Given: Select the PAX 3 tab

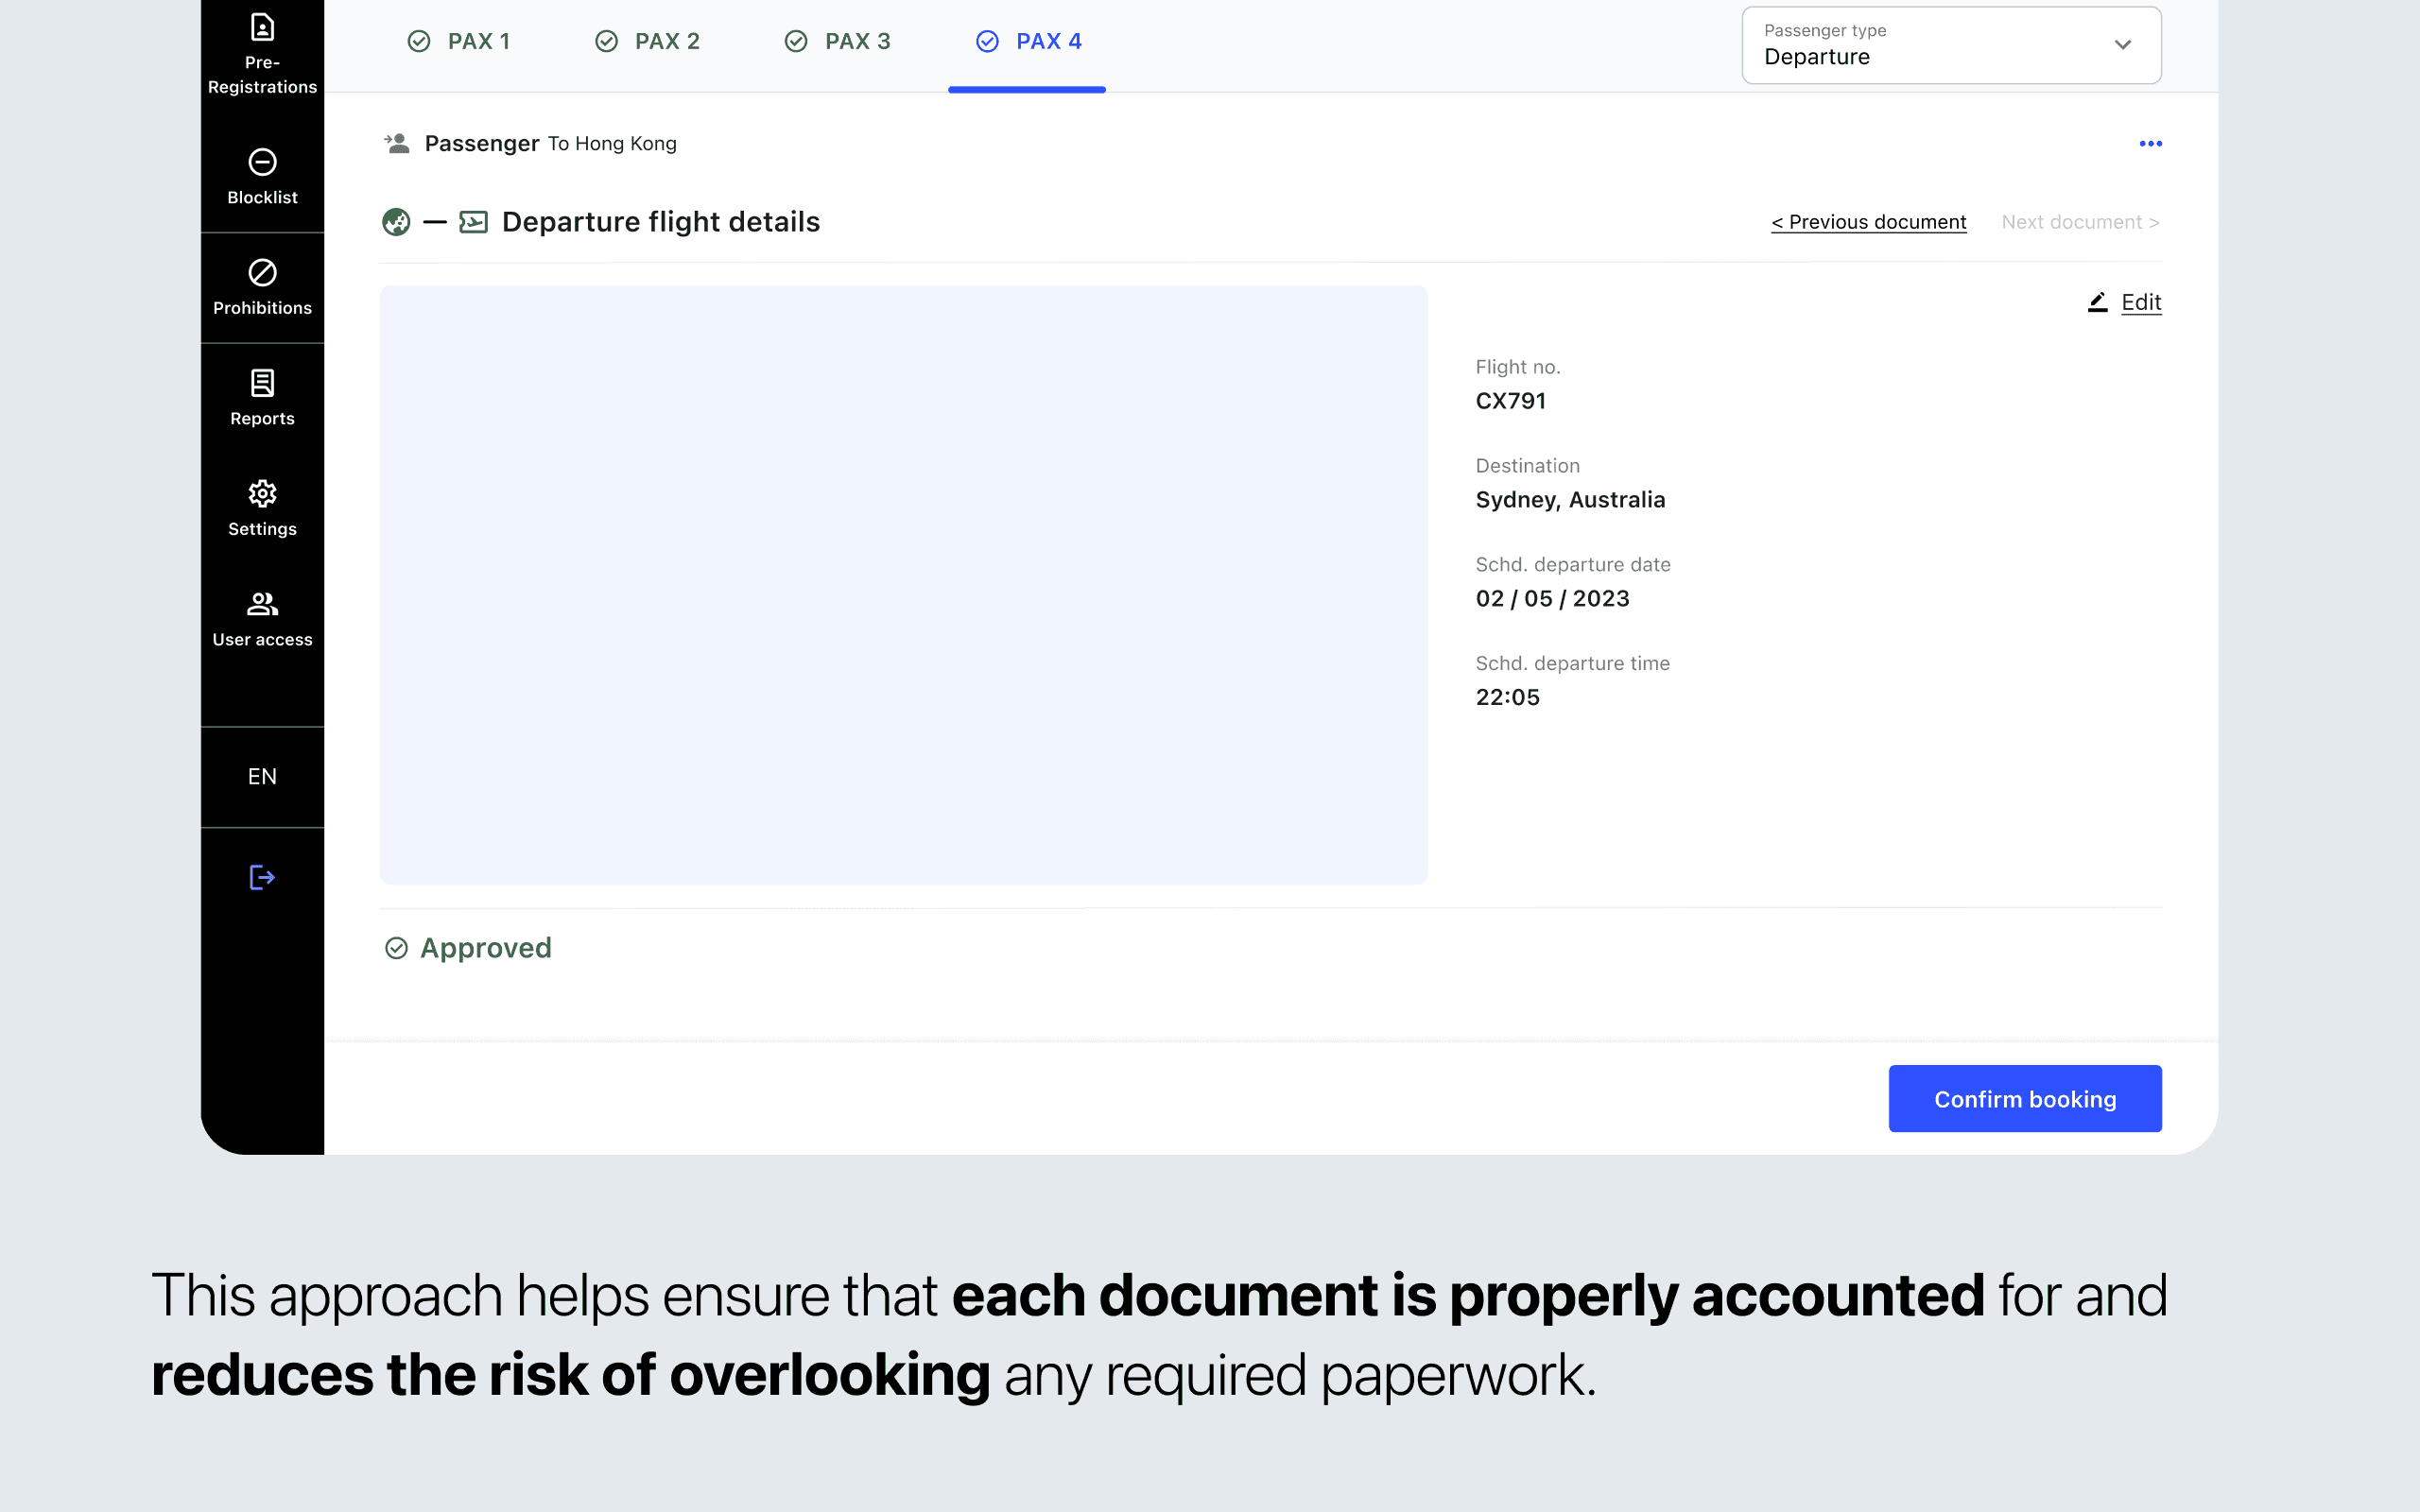Looking at the screenshot, I should coord(838,41).
